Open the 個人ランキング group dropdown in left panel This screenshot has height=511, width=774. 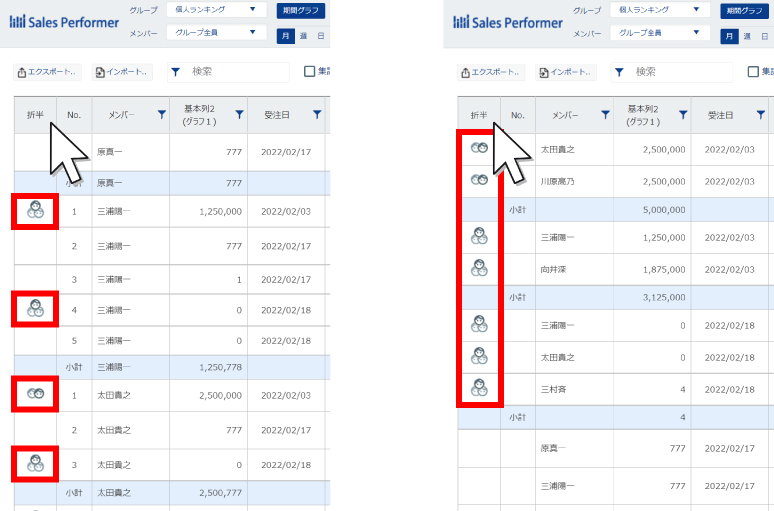[214, 10]
